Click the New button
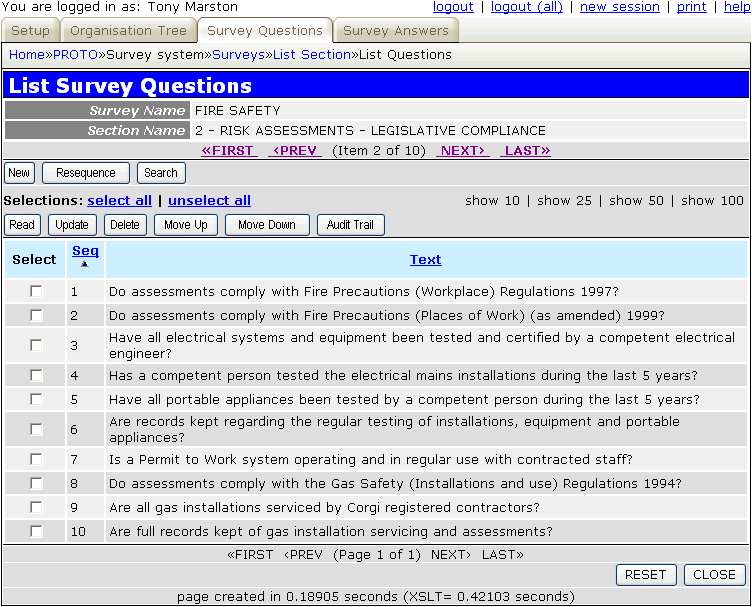The image size is (752, 607). pyautogui.click(x=19, y=173)
